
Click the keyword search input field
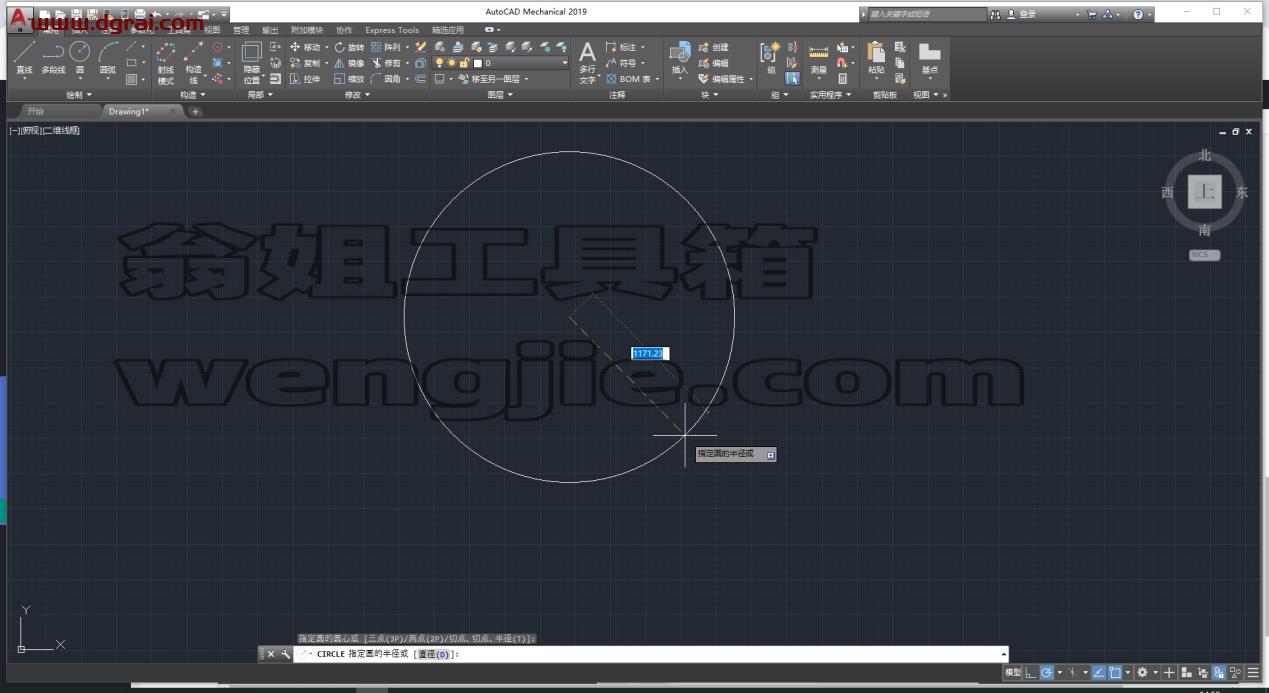pos(927,14)
